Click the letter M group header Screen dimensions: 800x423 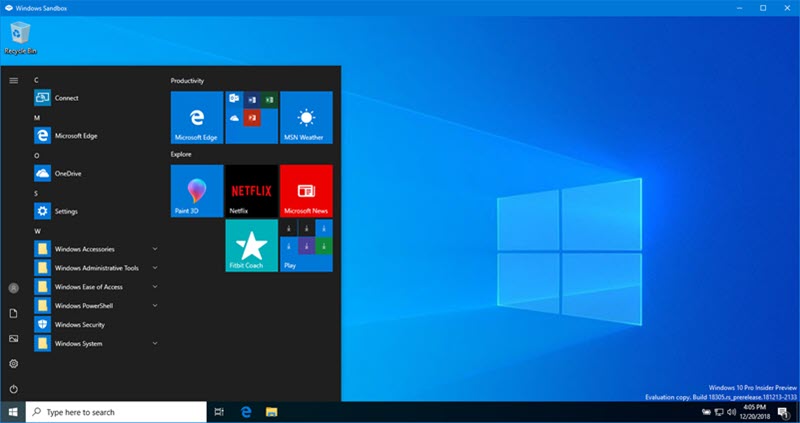coord(37,118)
